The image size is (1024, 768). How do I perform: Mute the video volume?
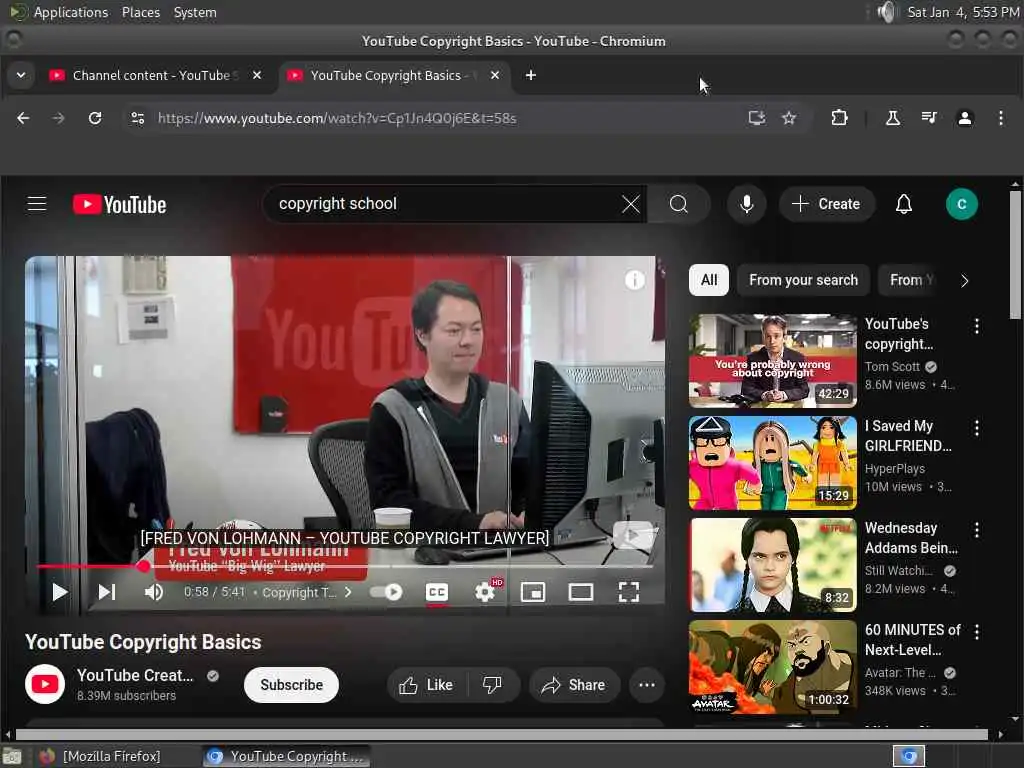154,592
